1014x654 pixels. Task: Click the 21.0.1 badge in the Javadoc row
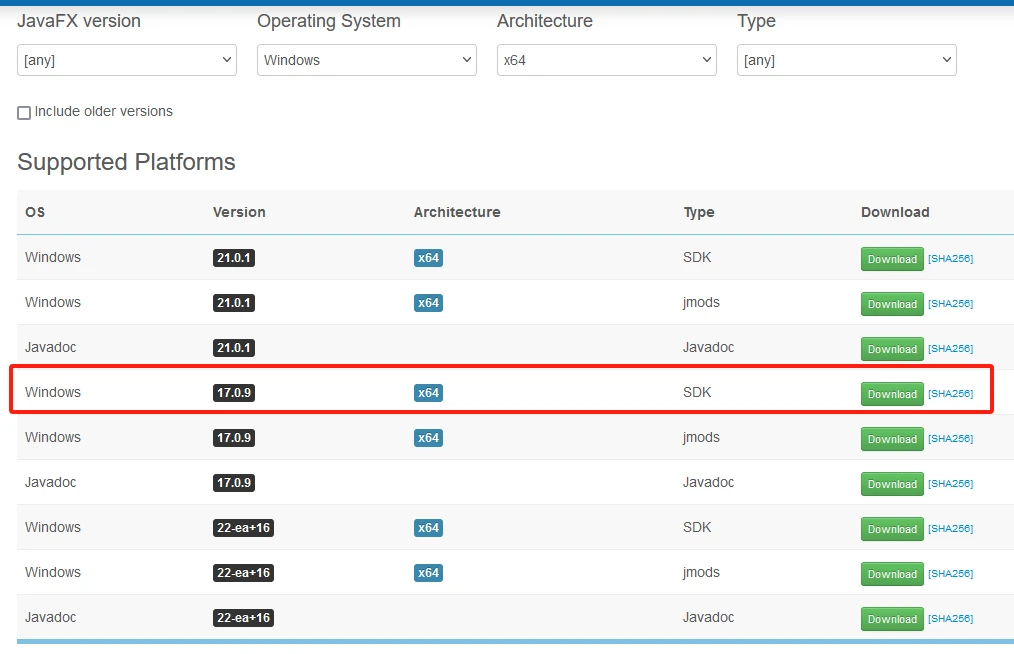click(233, 347)
